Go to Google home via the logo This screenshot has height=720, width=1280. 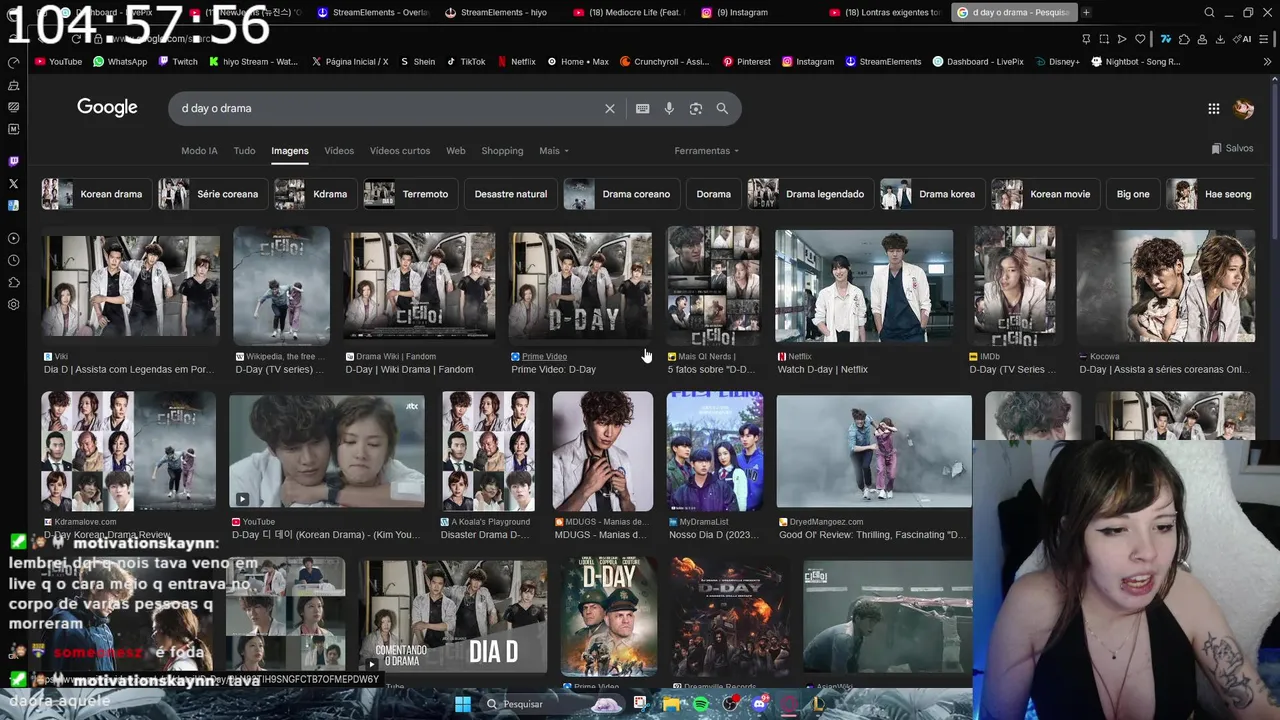coord(107,108)
